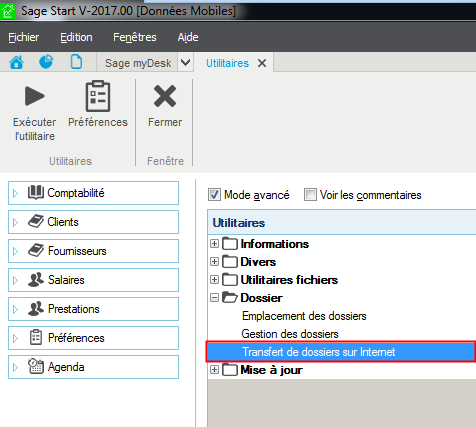Click the blank document icon
The width and height of the screenshot is (476, 427).
click(x=76, y=62)
